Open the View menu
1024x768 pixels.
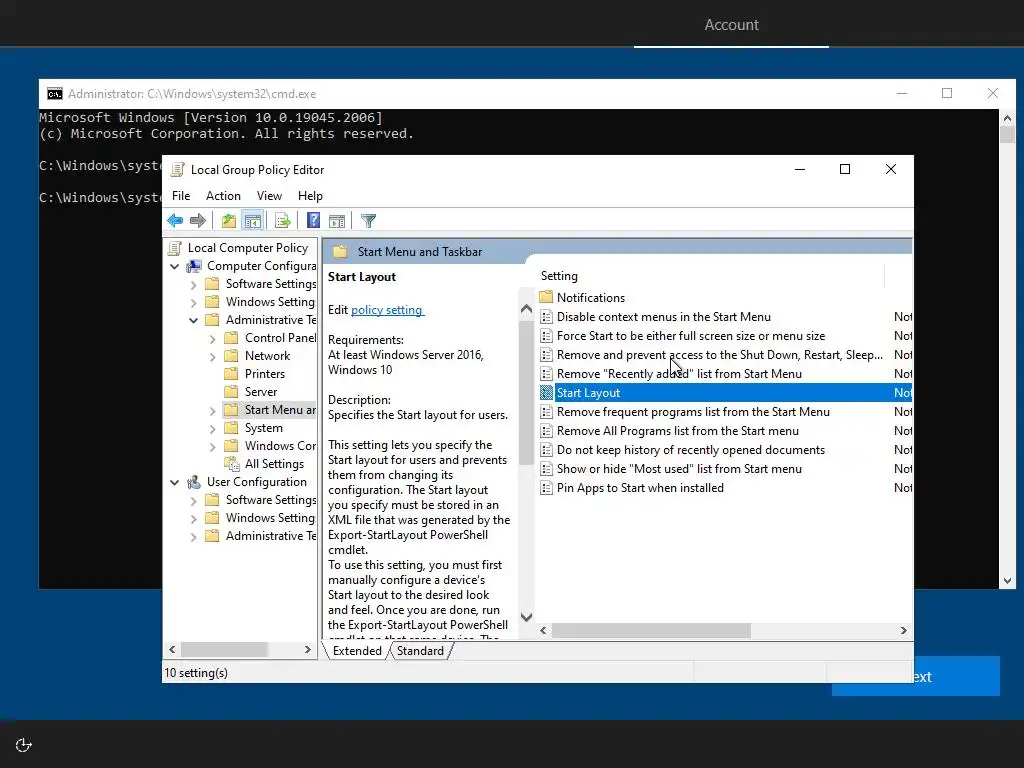269,196
